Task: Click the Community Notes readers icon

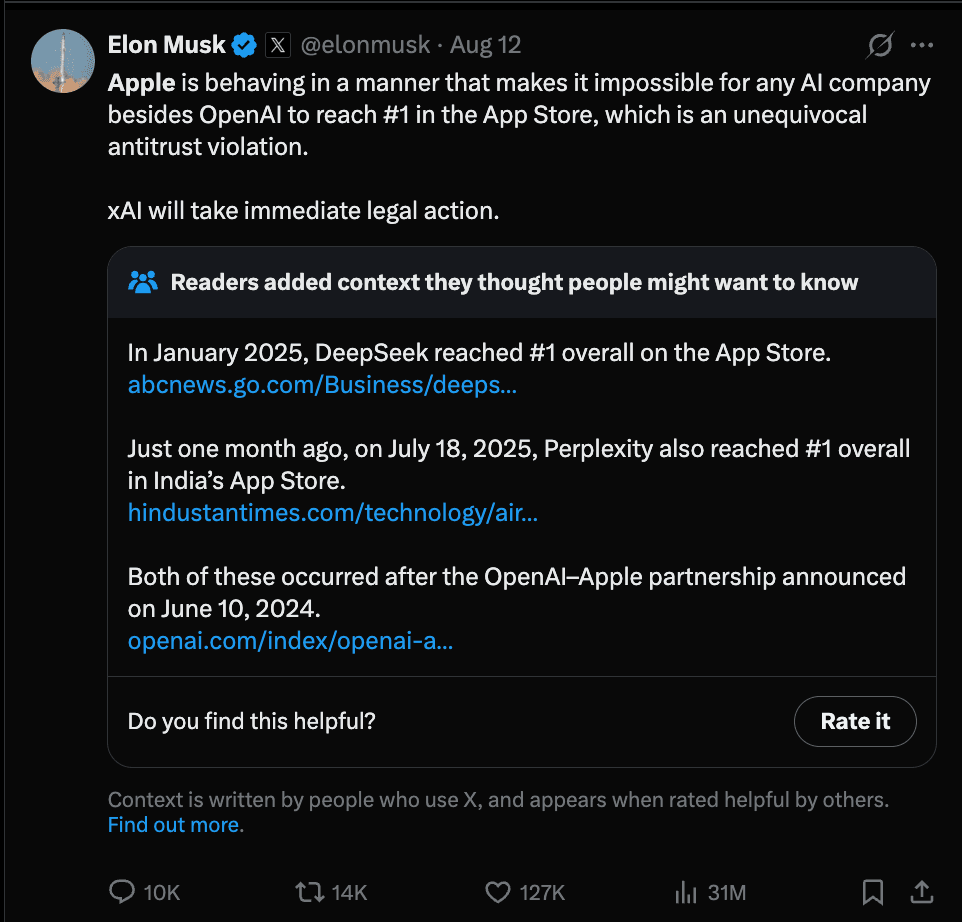Action: click(142, 281)
